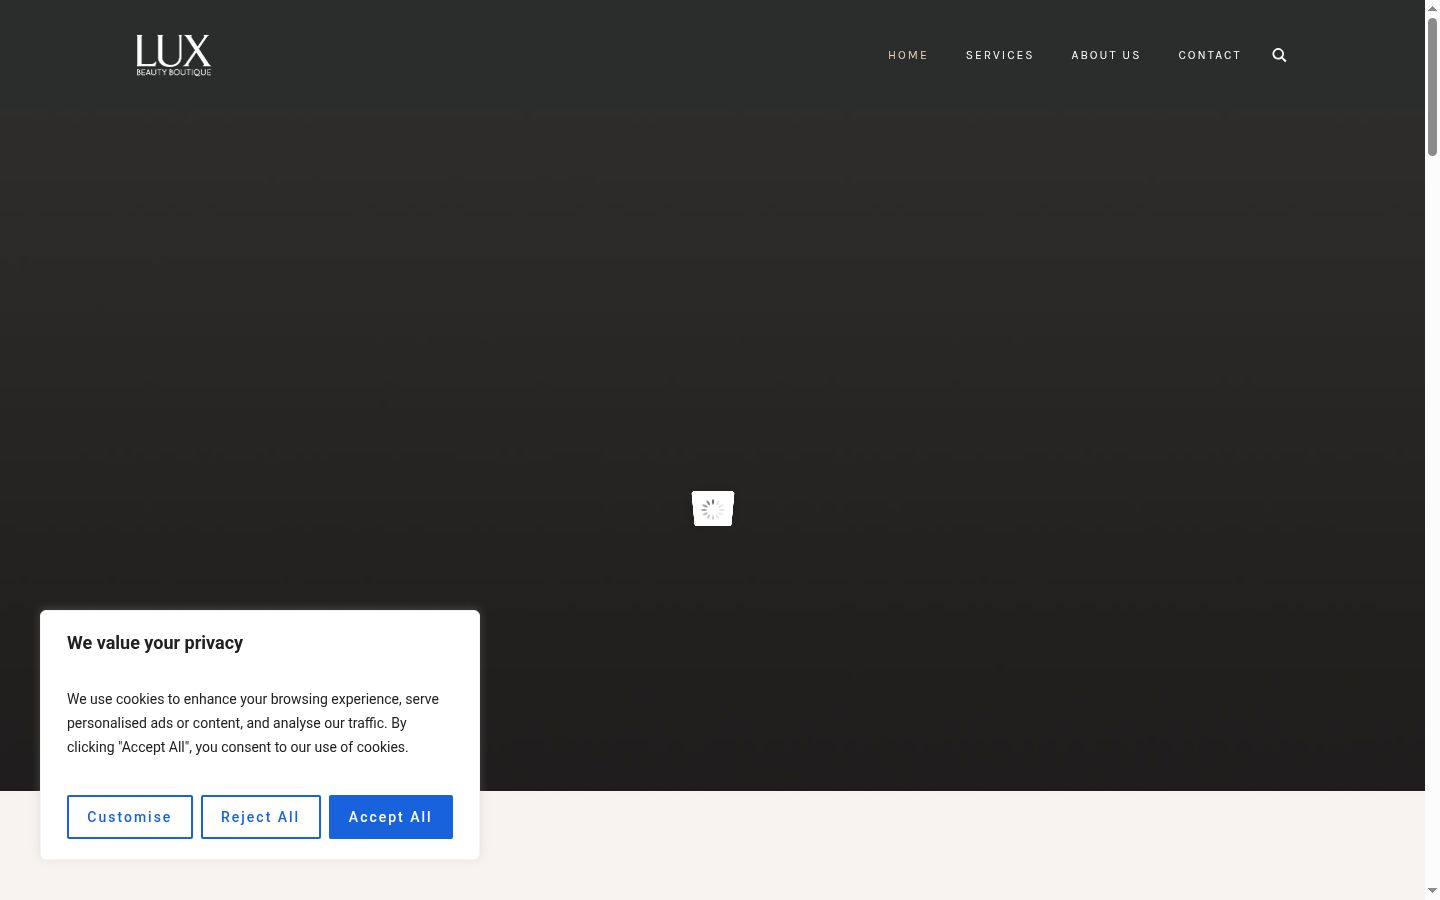Accept all cookies
1440x900 pixels.
point(391,817)
